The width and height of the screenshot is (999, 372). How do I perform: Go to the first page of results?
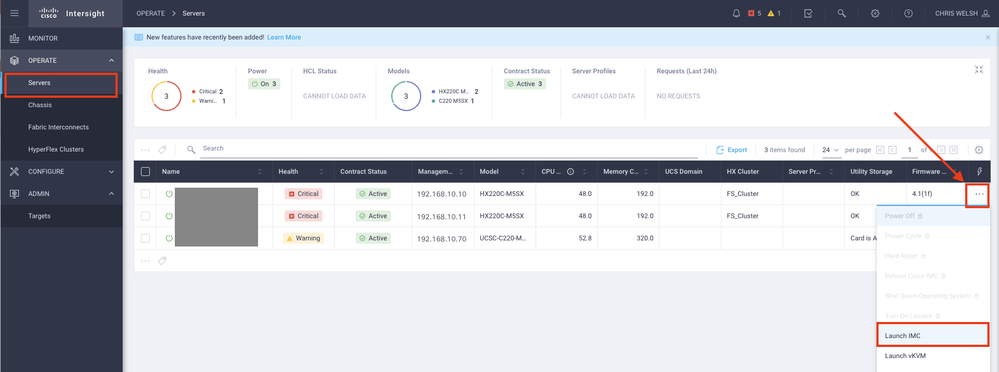tap(880, 150)
